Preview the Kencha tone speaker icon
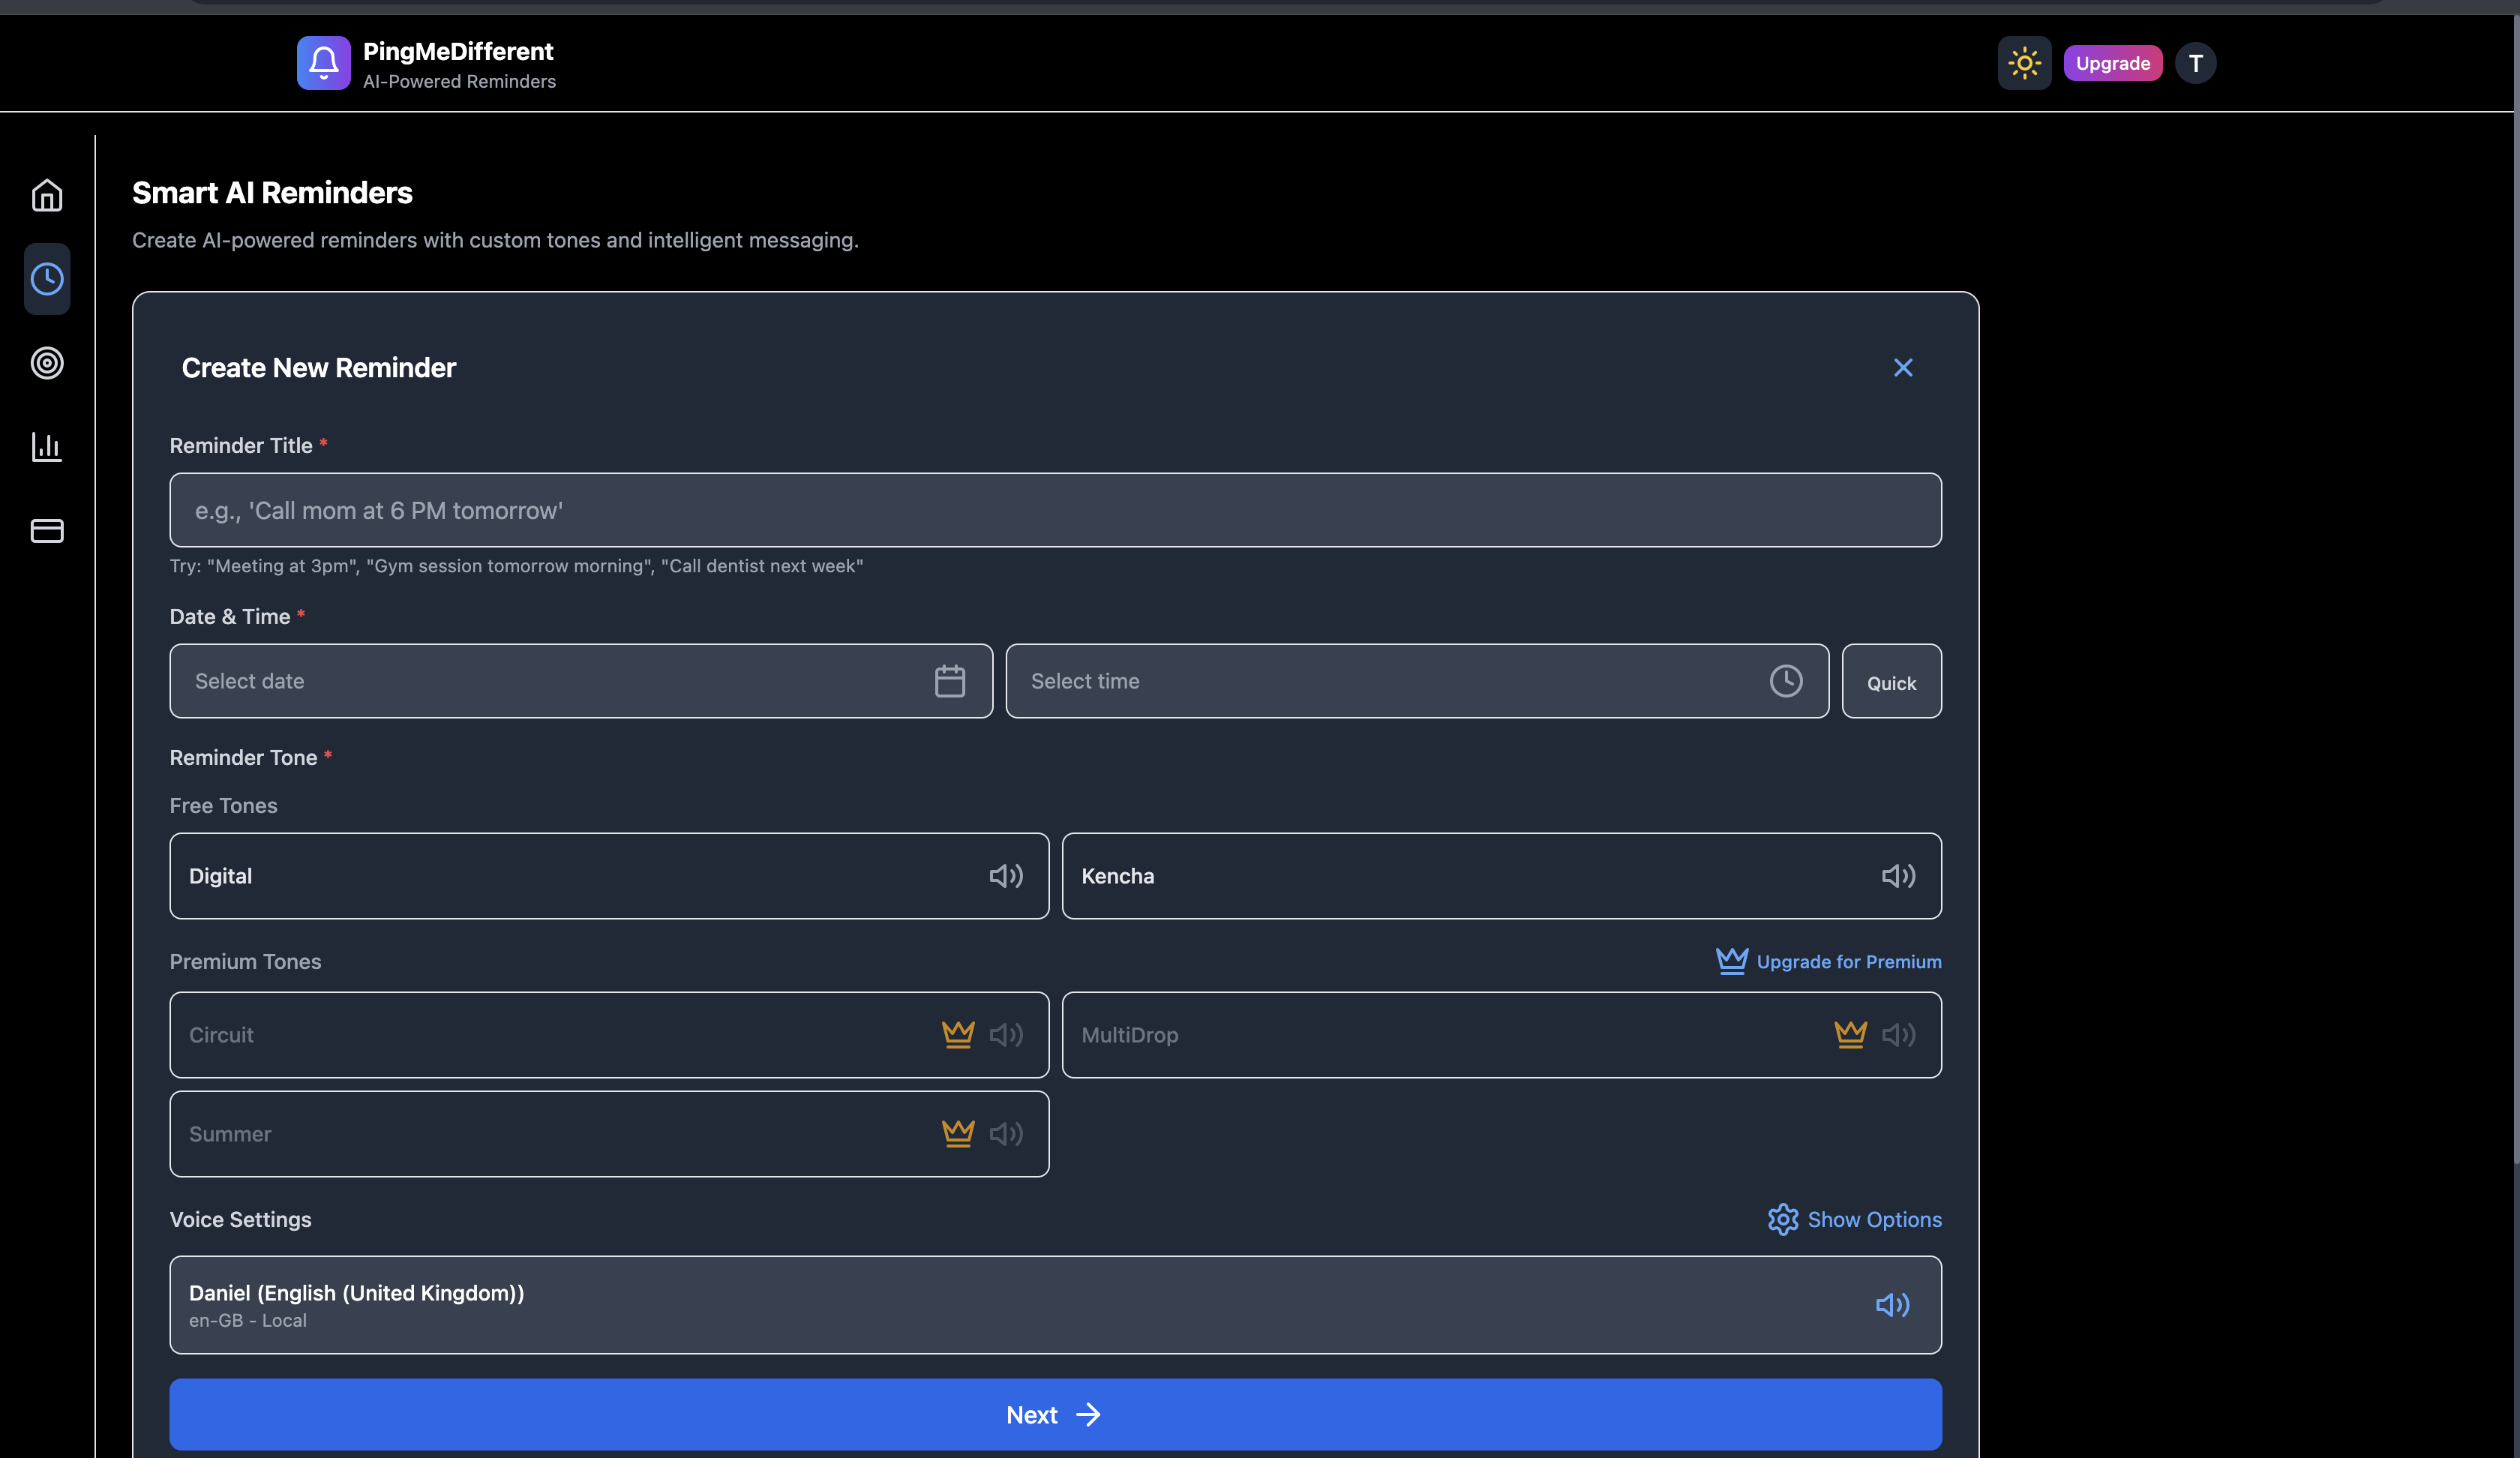 (1898, 876)
